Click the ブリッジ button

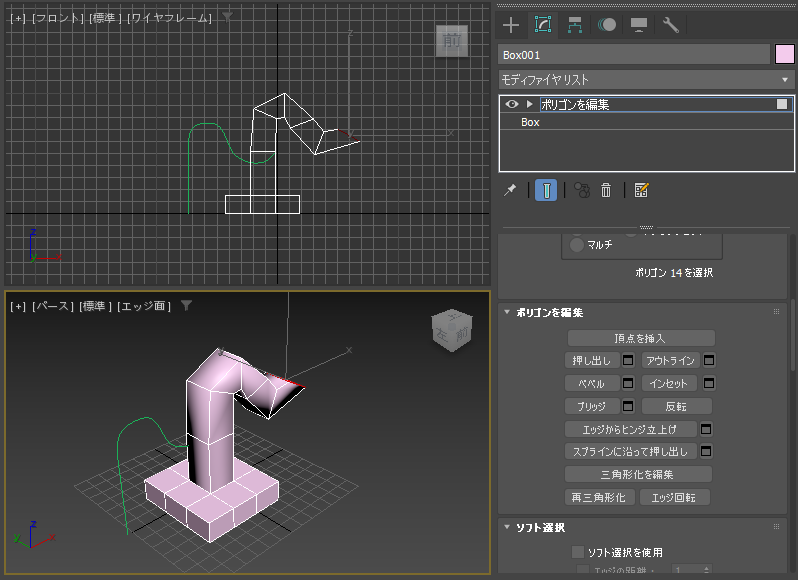click(x=592, y=406)
